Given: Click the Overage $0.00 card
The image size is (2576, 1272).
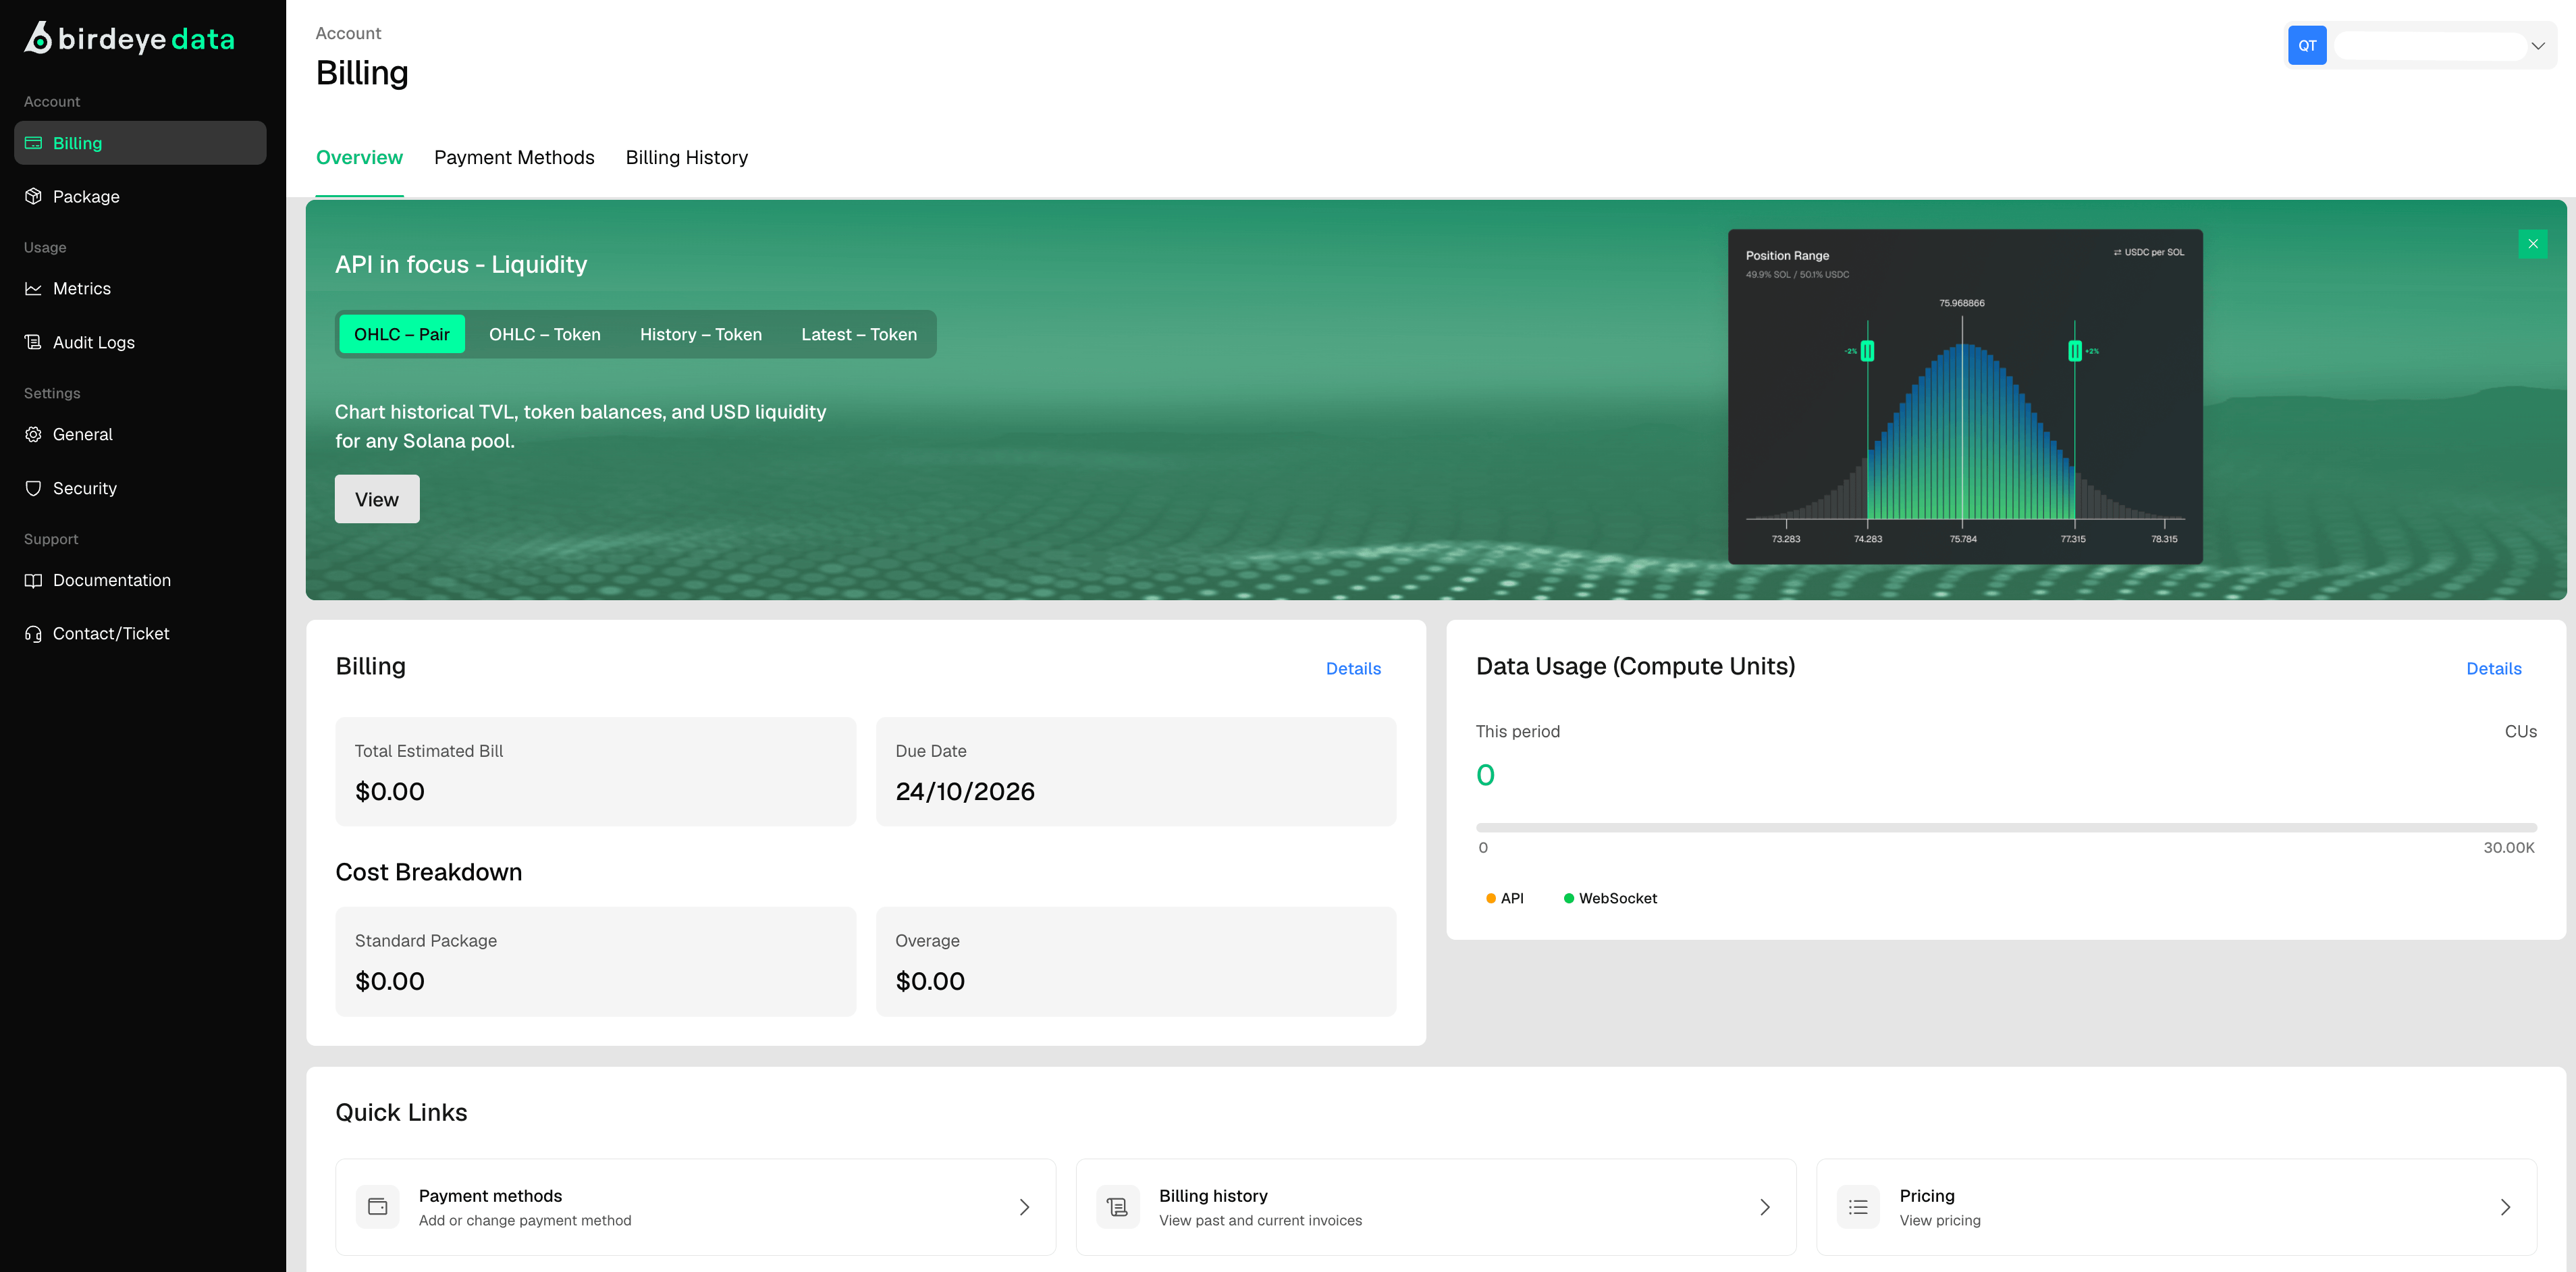Looking at the screenshot, I should [1136, 962].
